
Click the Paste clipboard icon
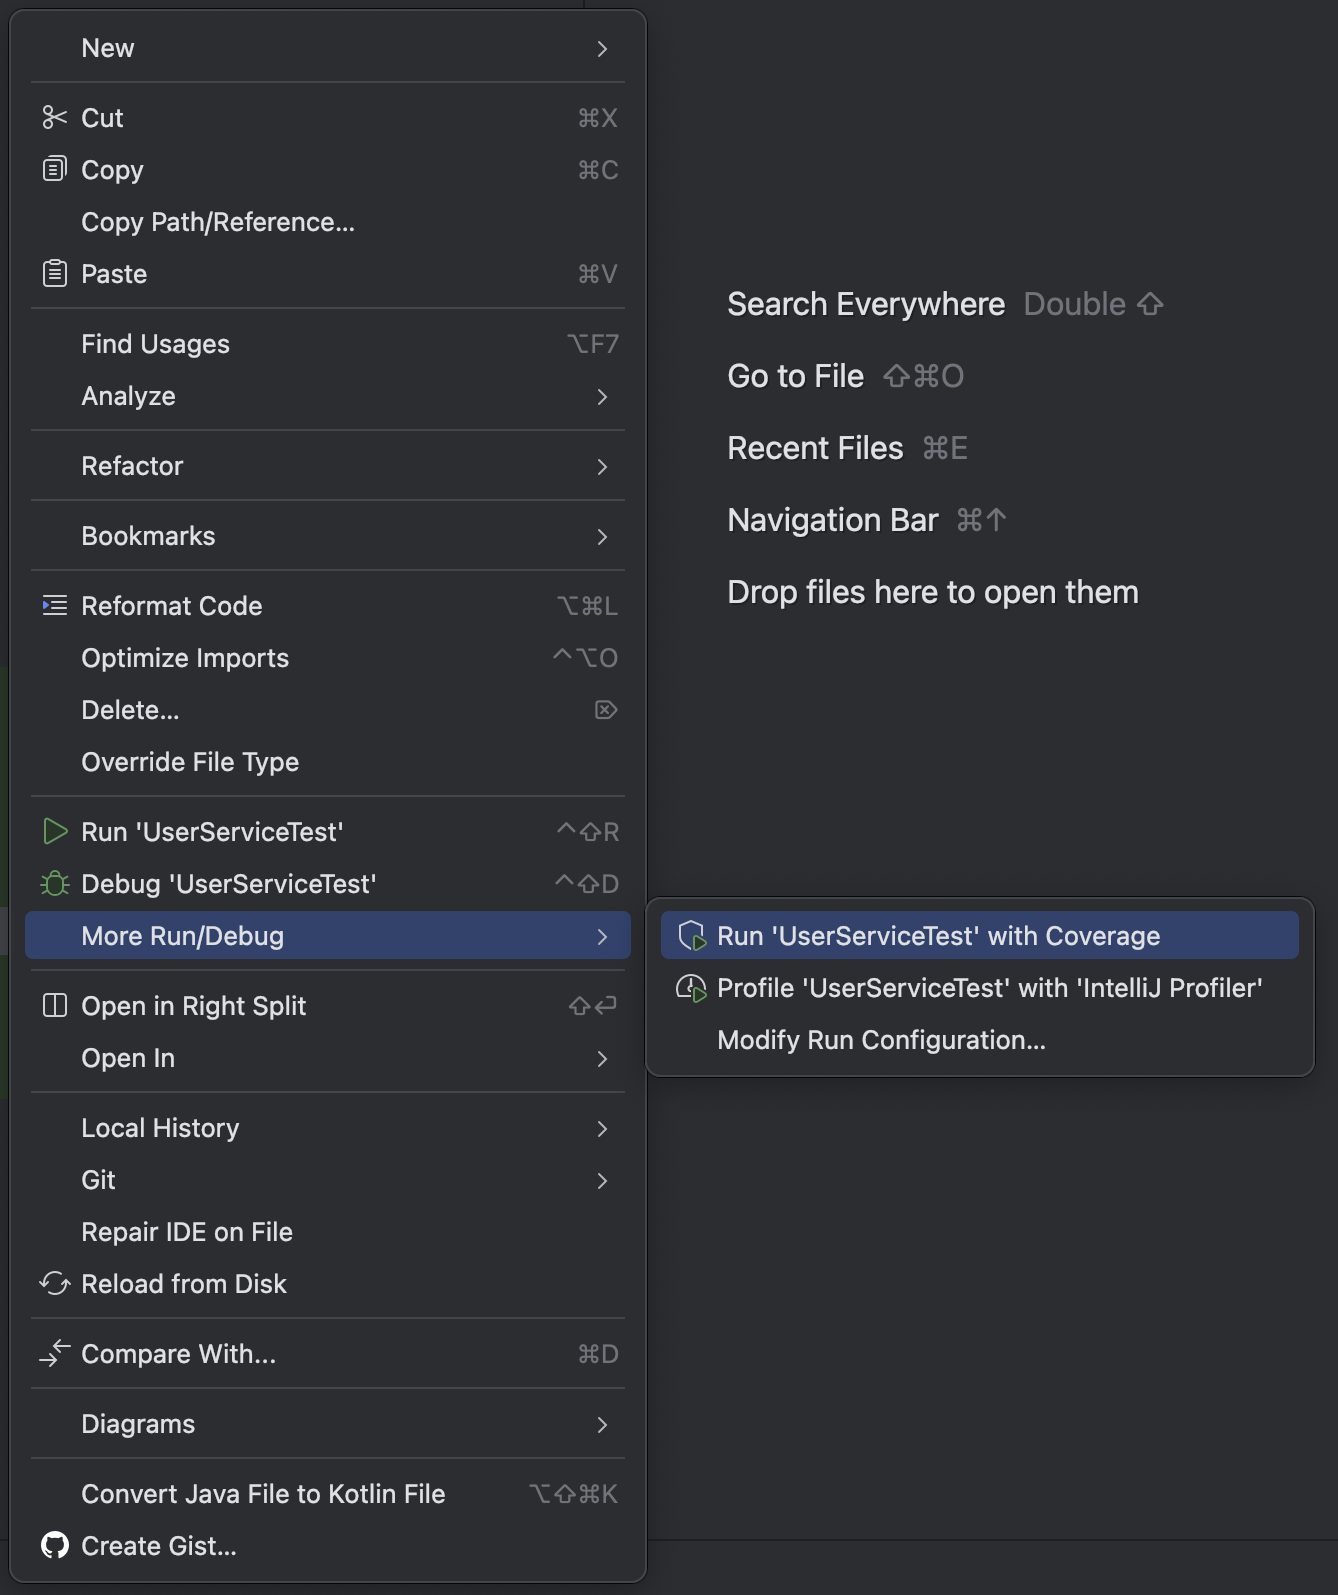(x=55, y=273)
